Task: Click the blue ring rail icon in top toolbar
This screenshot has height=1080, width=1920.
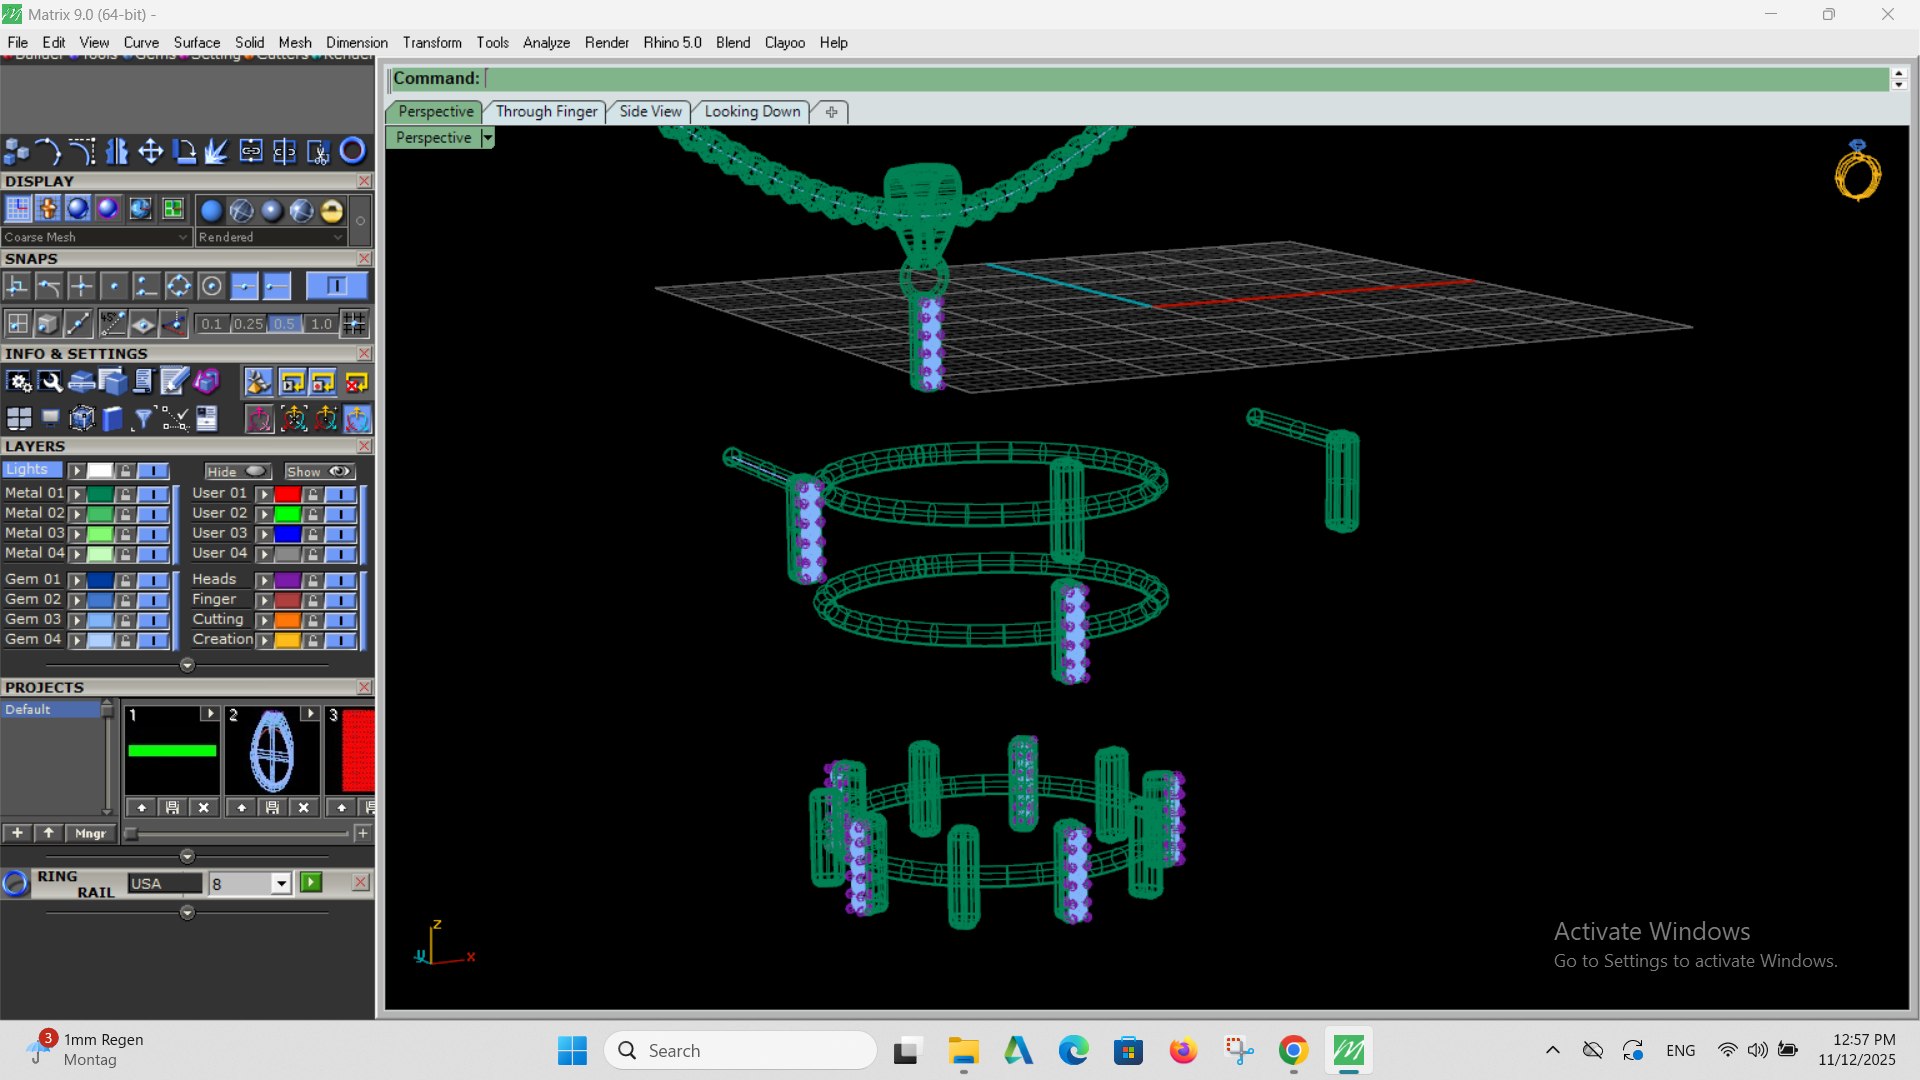Action: (353, 151)
